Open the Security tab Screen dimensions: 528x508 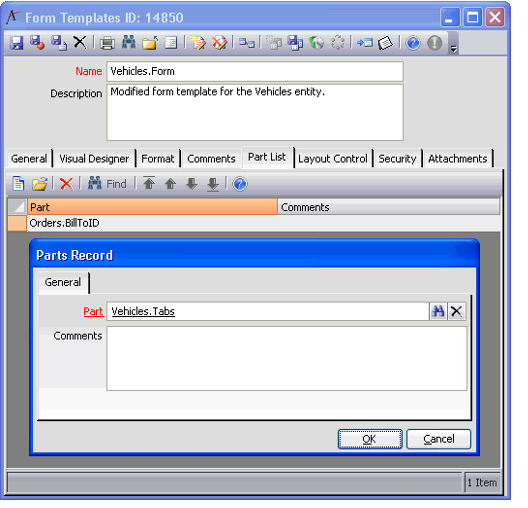coord(397,159)
